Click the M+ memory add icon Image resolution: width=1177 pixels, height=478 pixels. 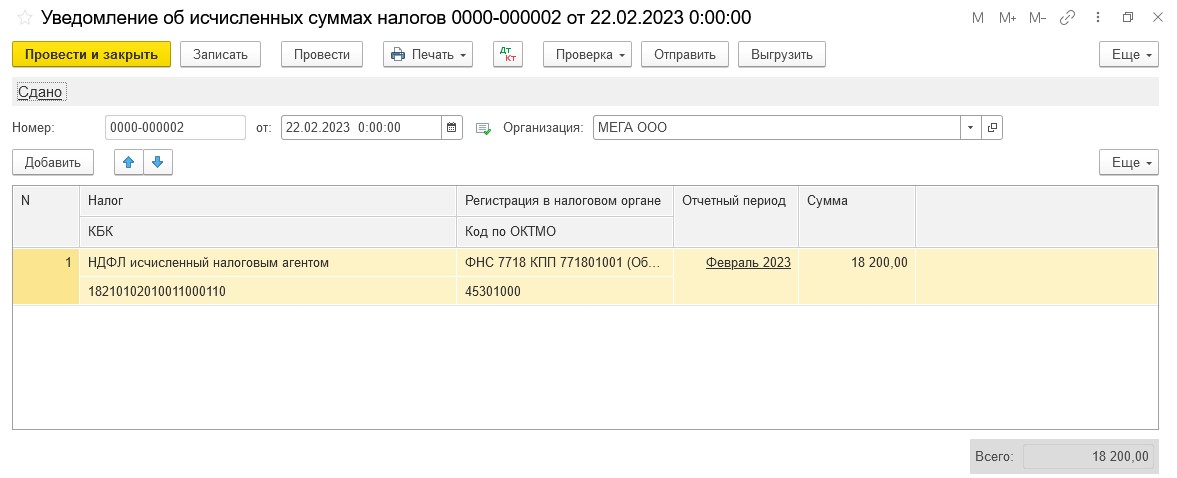pyautogui.click(x=1007, y=18)
